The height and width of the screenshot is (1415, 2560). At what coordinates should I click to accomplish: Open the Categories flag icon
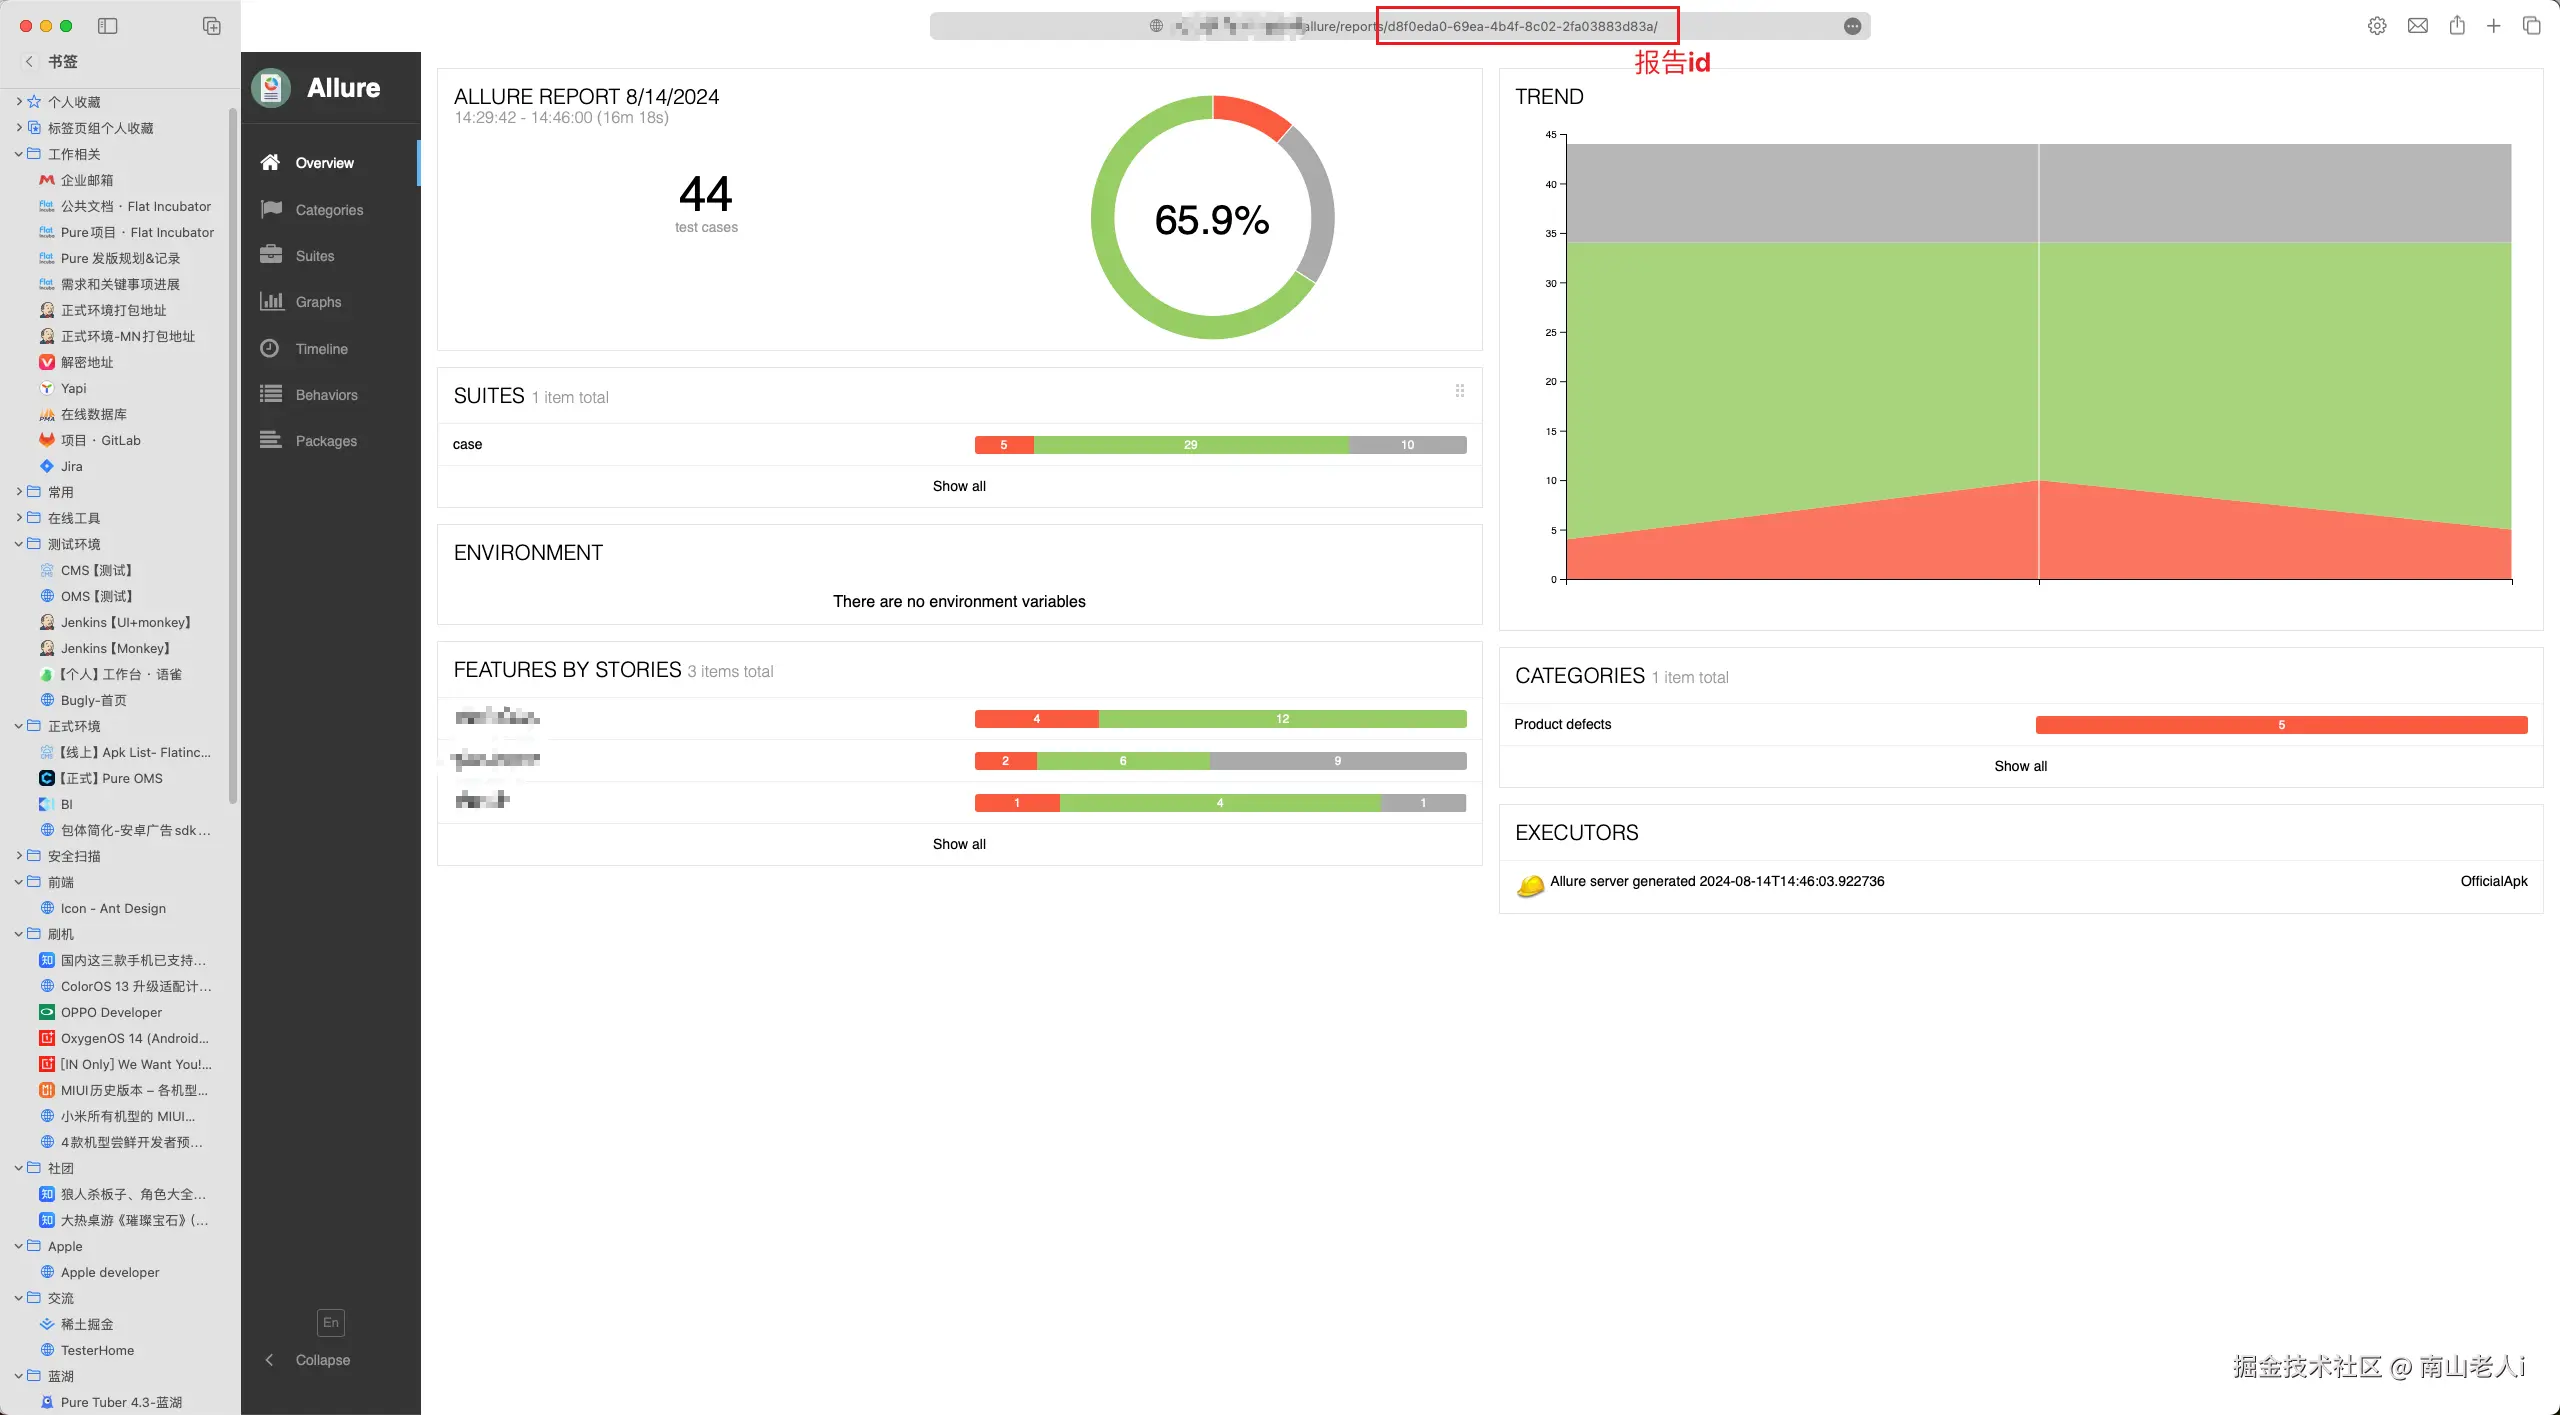[x=271, y=209]
